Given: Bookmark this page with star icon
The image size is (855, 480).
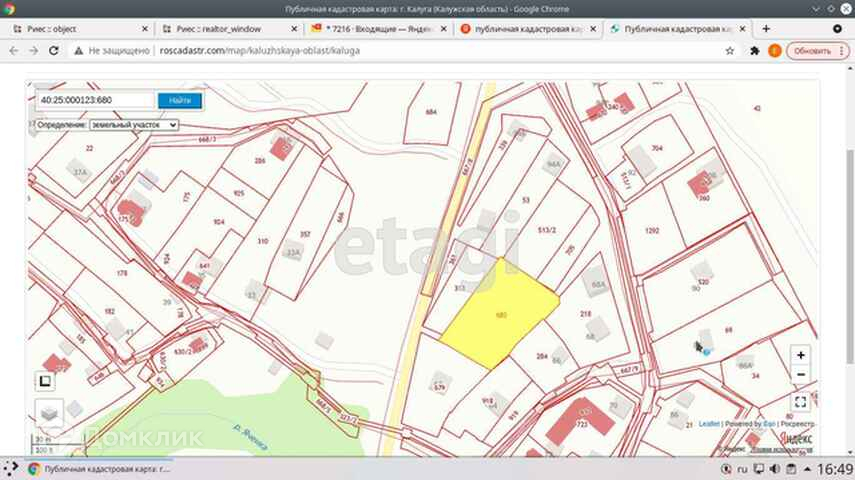Looking at the screenshot, I should (729, 50).
